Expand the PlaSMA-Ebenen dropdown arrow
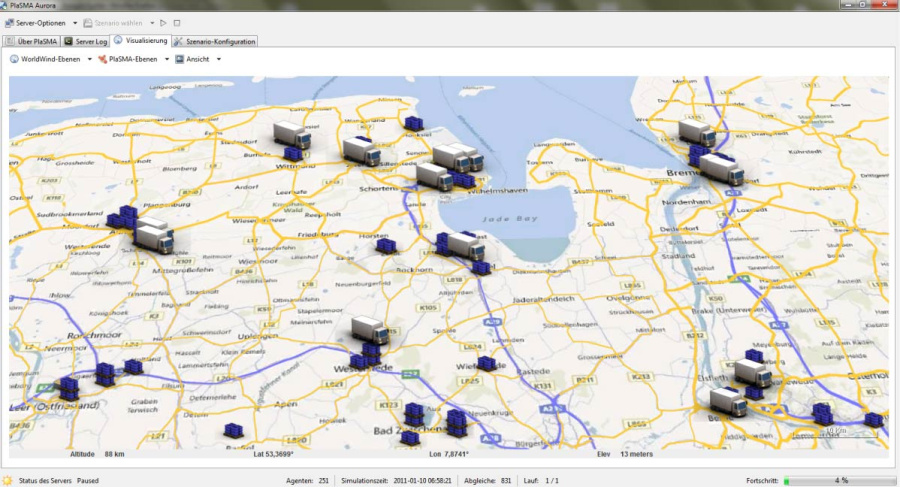 click(166, 59)
